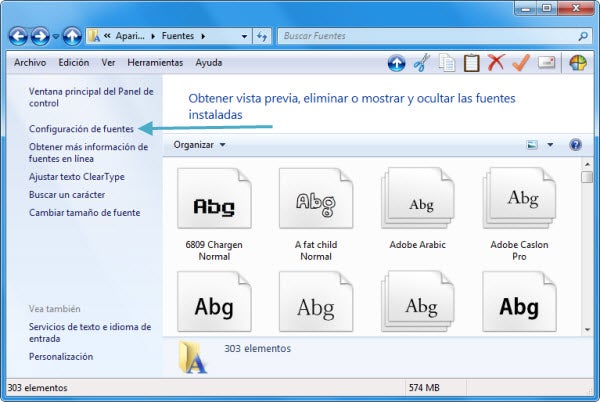The width and height of the screenshot is (600, 402).
Task: Click the red X Delete icon
Action: 496,63
